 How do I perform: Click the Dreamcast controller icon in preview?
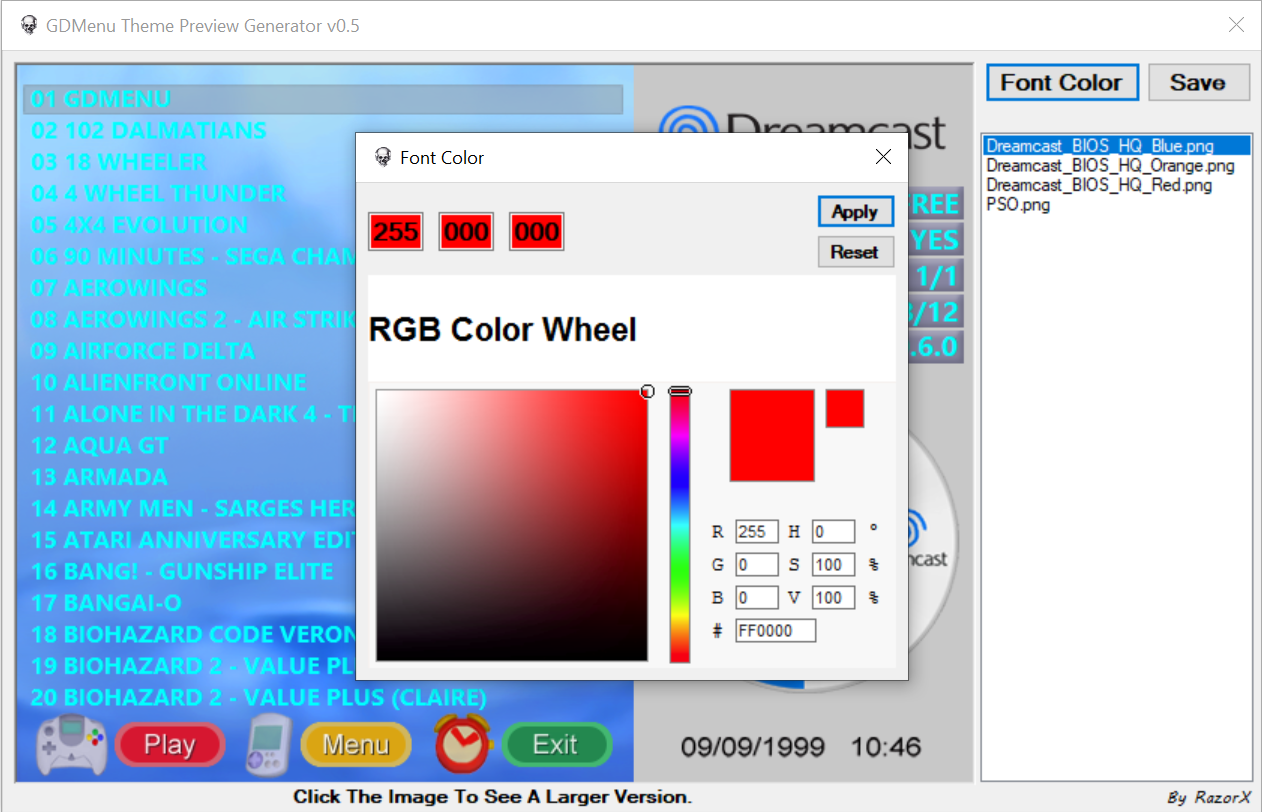[x=72, y=743]
